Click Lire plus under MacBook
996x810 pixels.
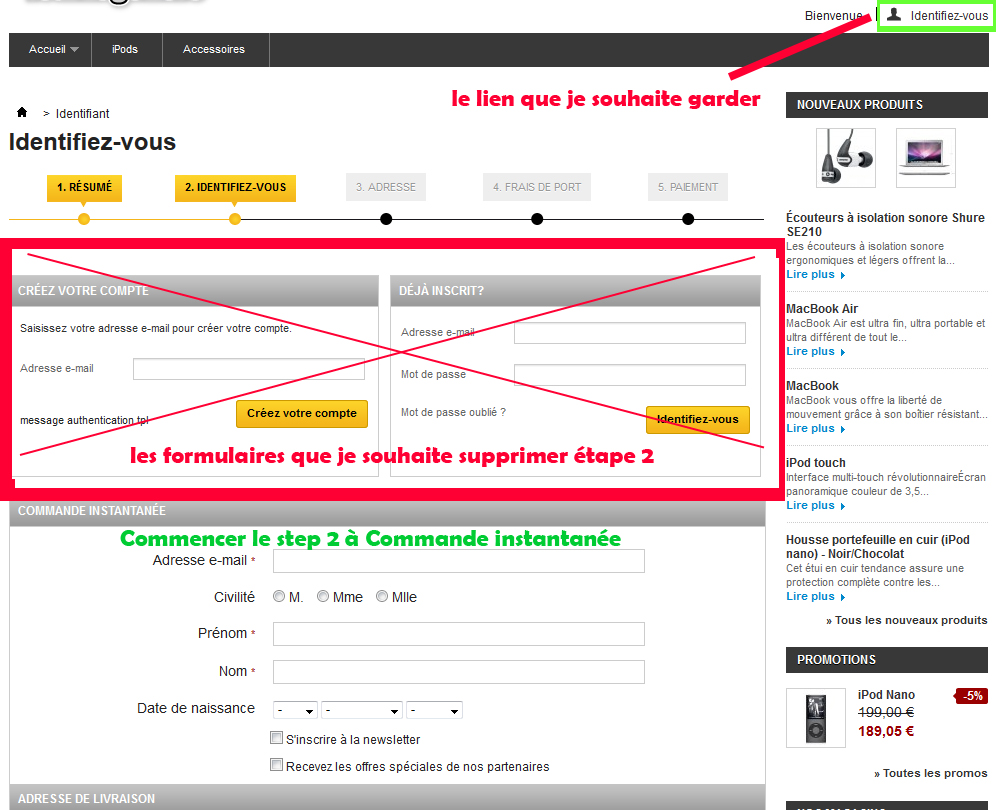click(816, 428)
